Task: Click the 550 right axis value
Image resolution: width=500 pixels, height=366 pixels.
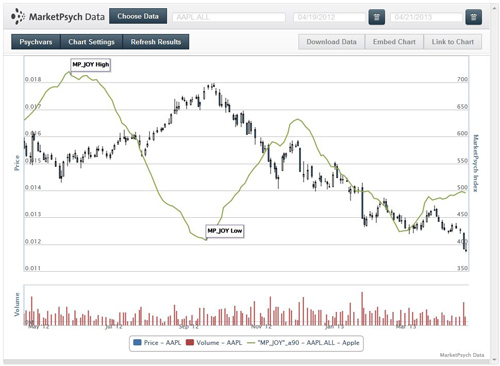Action: [x=462, y=161]
